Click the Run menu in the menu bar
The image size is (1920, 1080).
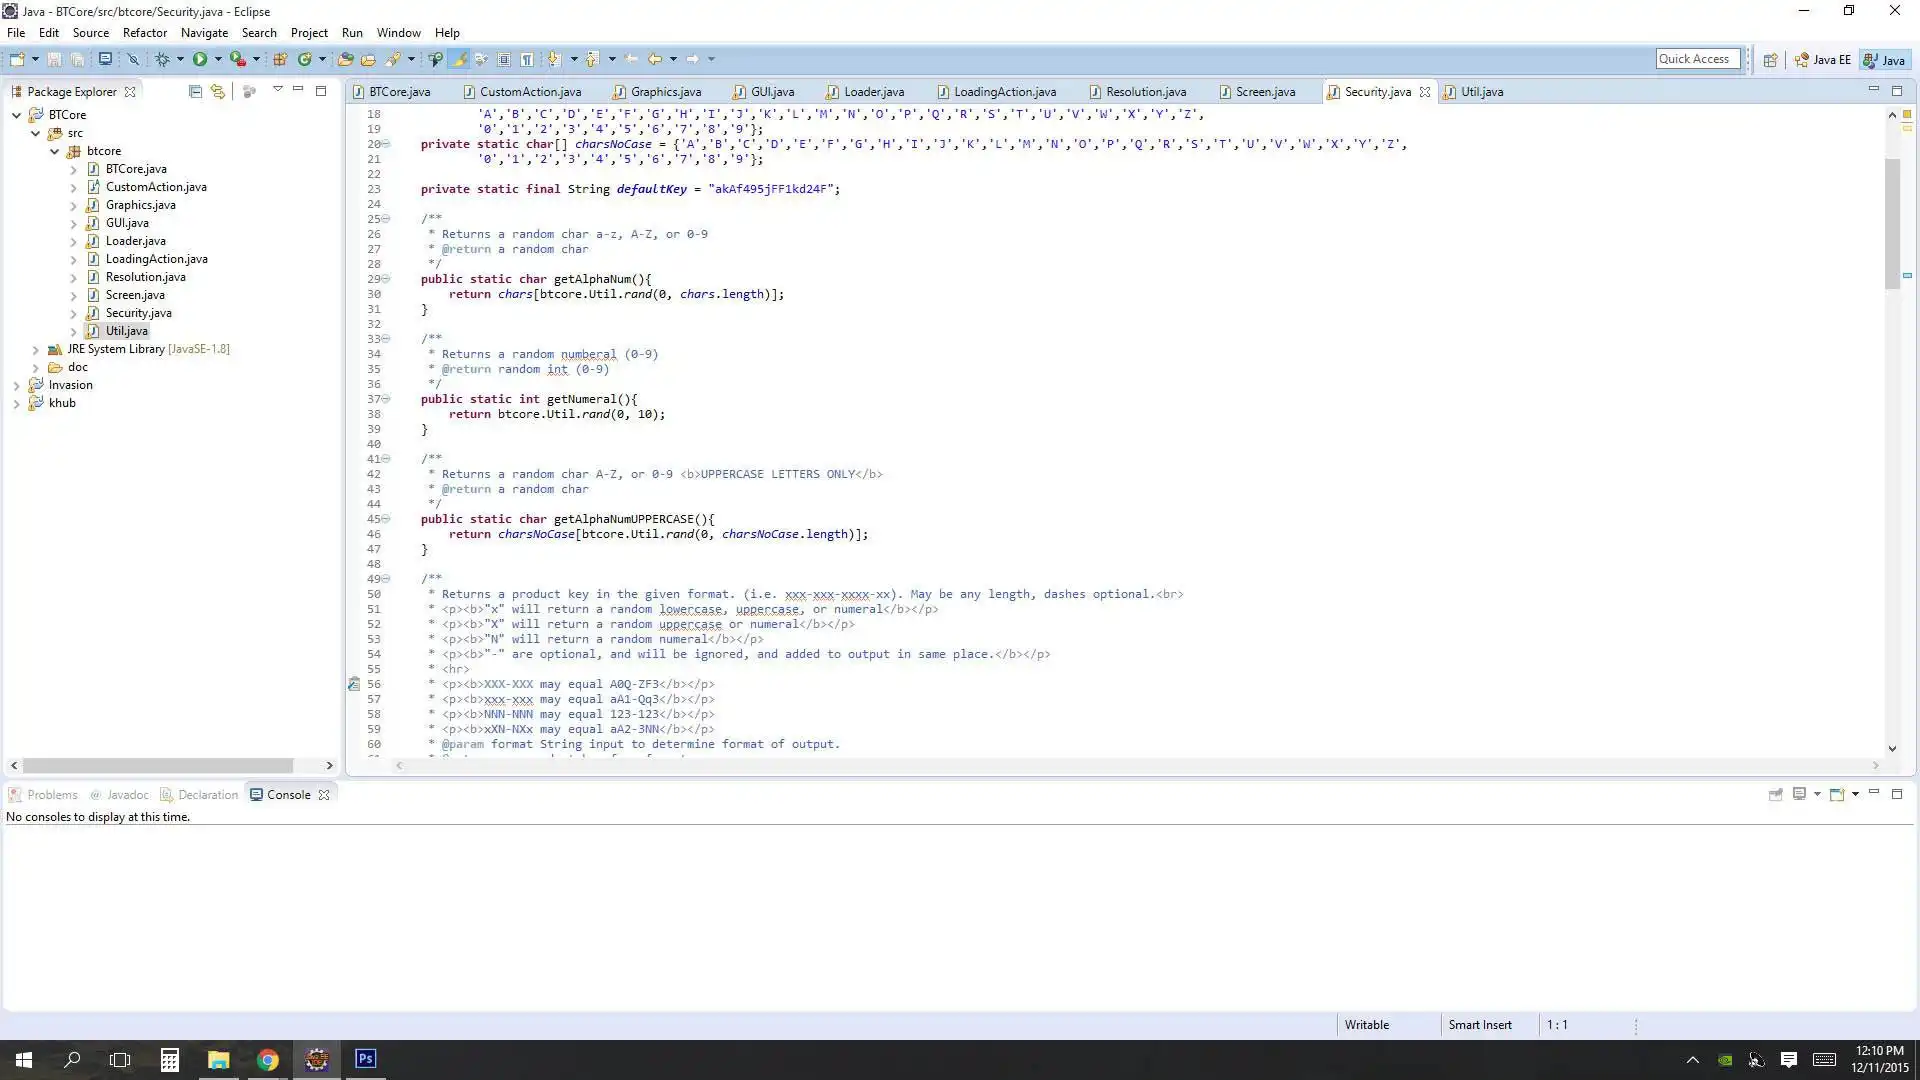tap(349, 32)
